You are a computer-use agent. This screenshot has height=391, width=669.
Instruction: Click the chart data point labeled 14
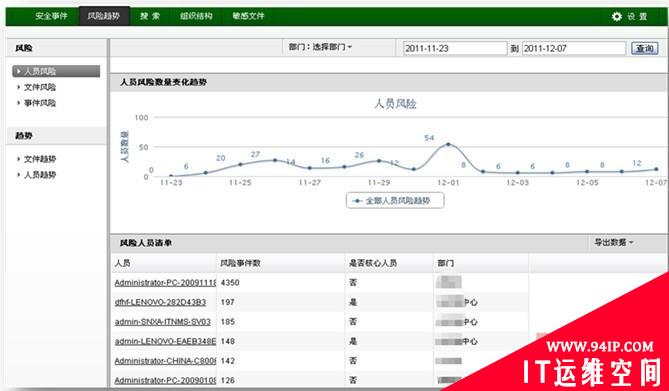310,168
